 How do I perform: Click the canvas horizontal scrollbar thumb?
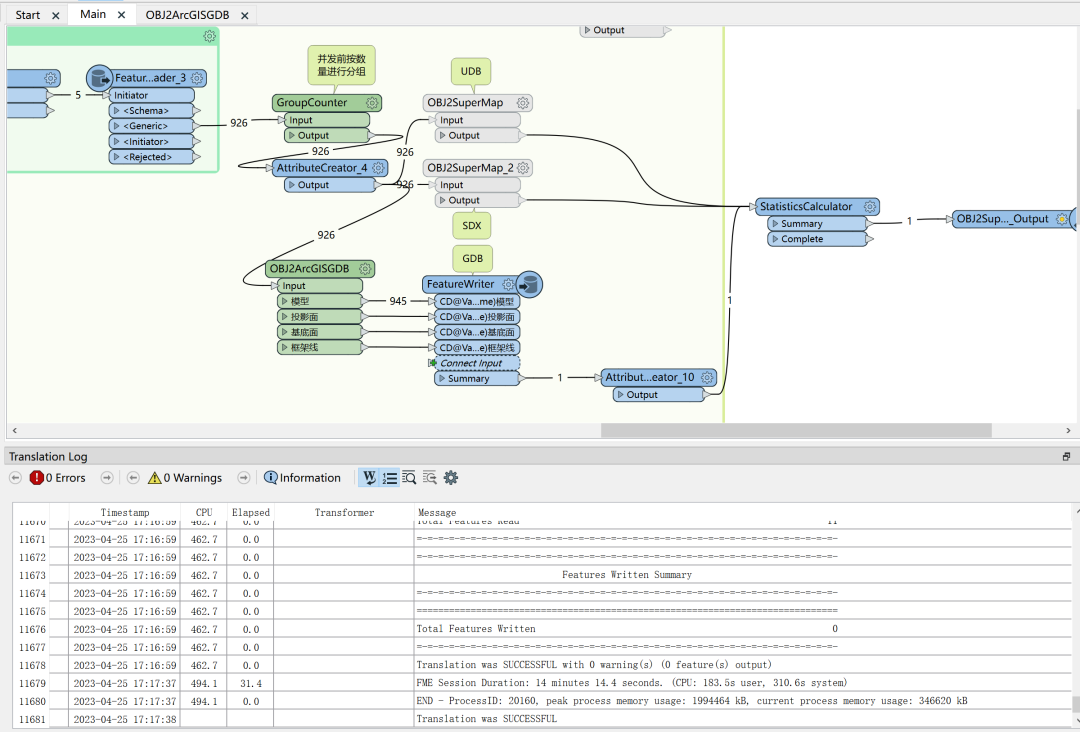pyautogui.click(x=796, y=430)
